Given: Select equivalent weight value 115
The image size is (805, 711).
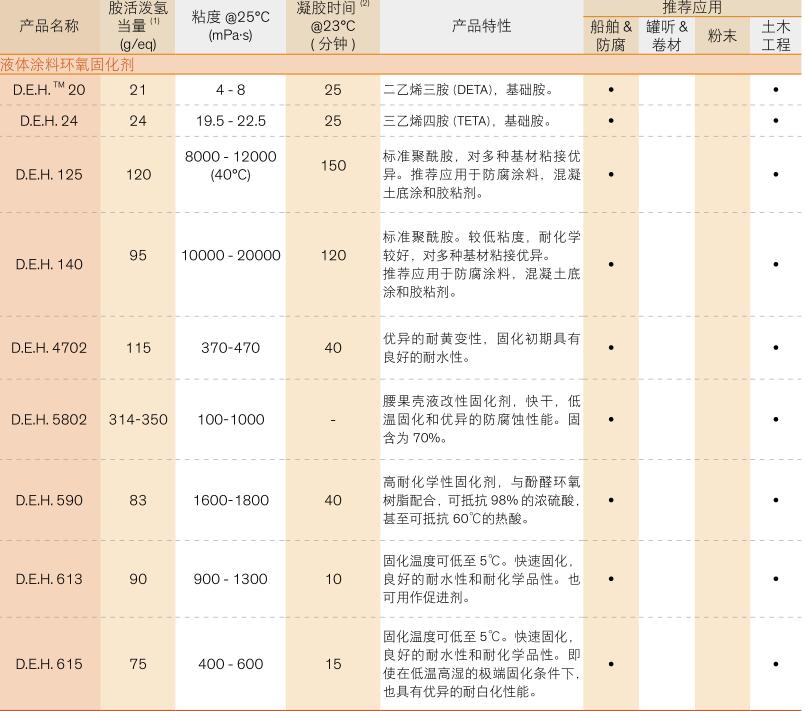Looking at the screenshot, I should pos(138,348).
